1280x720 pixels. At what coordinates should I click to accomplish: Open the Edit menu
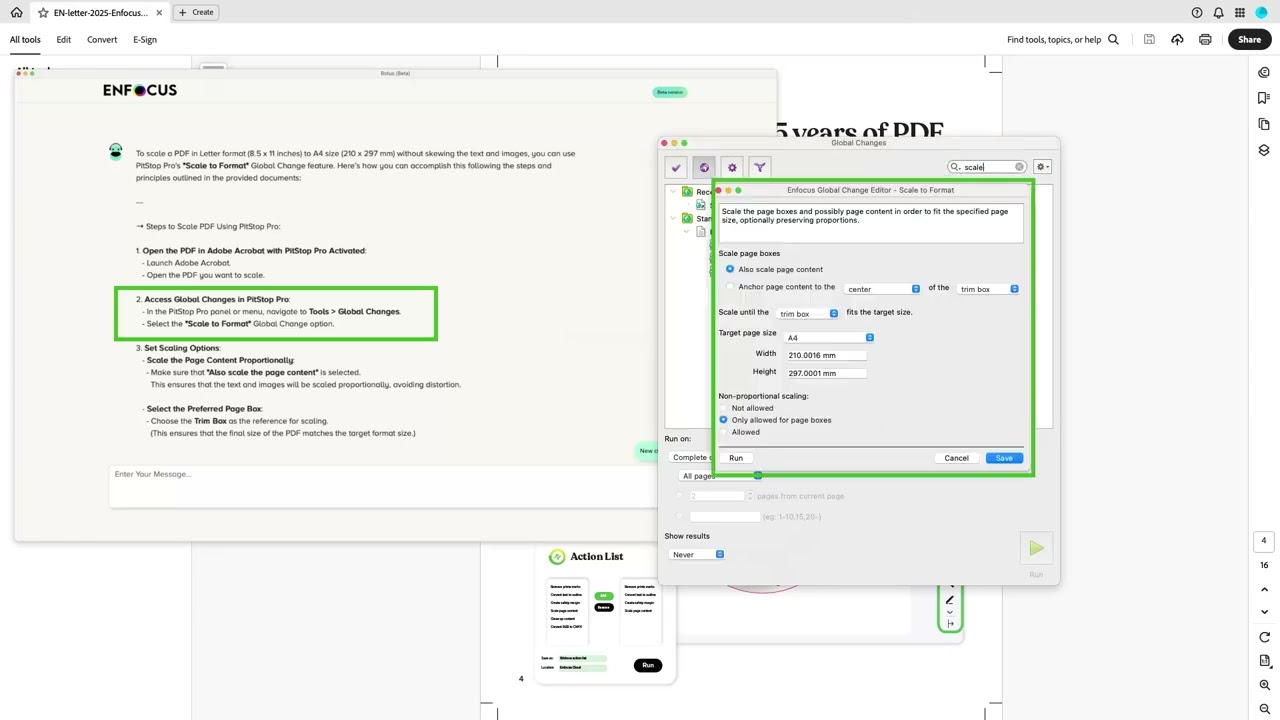coord(64,40)
